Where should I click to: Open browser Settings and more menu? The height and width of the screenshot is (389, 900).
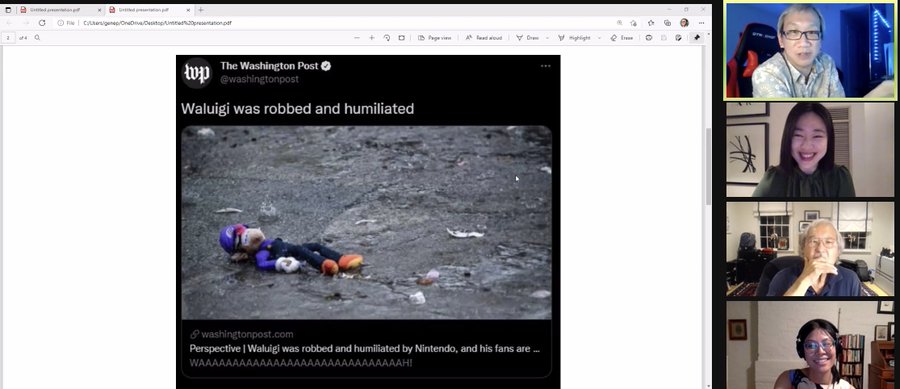(701, 23)
